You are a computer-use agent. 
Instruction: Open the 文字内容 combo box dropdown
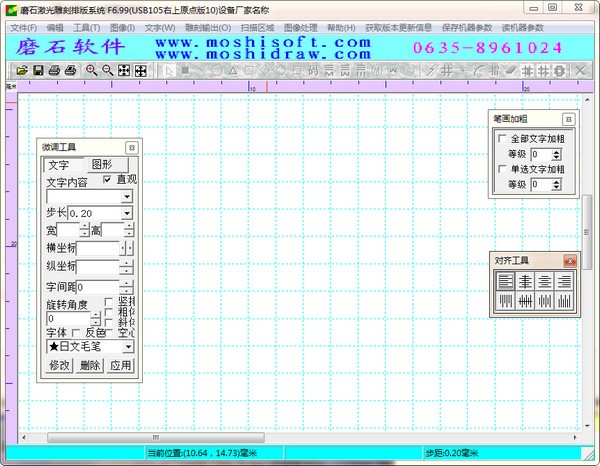(127, 197)
